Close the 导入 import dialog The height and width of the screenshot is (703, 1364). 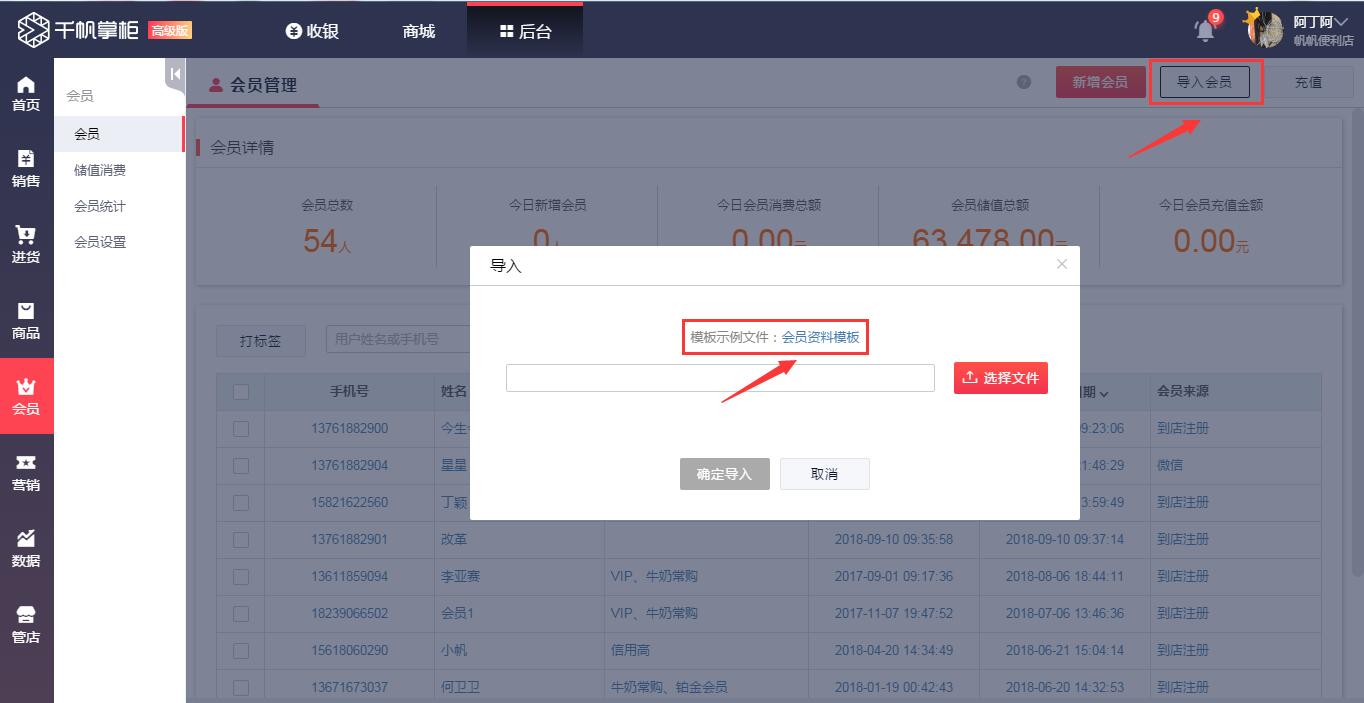(1062, 264)
